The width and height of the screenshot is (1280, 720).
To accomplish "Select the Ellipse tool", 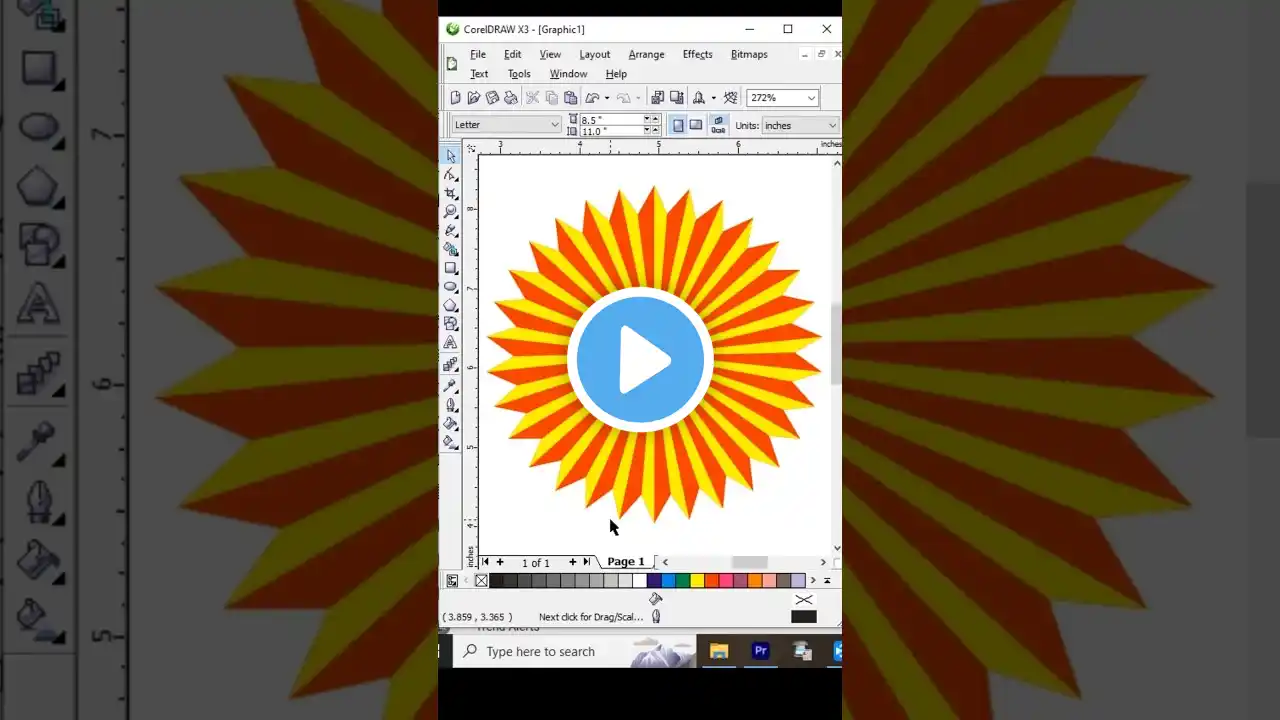I will click(x=451, y=286).
